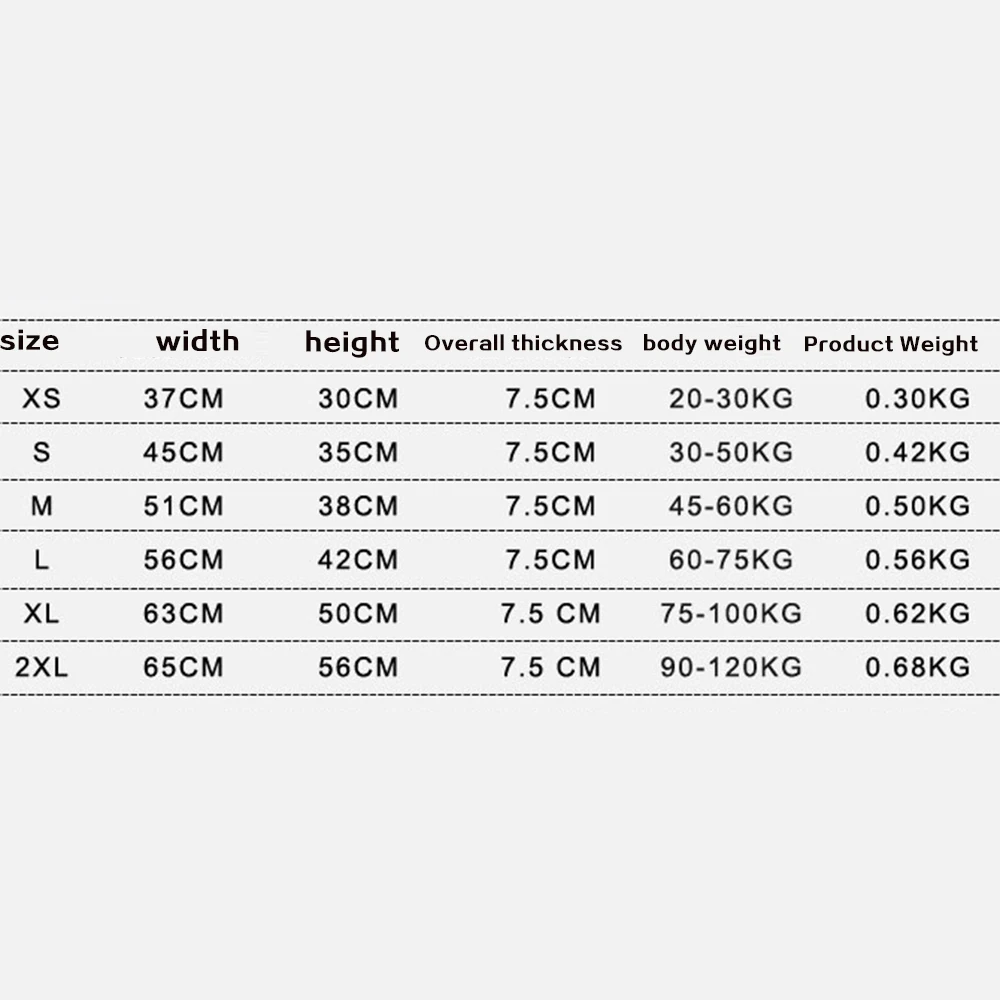Image resolution: width=1000 pixels, height=1000 pixels.
Task: Click the "Overall thickness" column header
Action: (523, 343)
